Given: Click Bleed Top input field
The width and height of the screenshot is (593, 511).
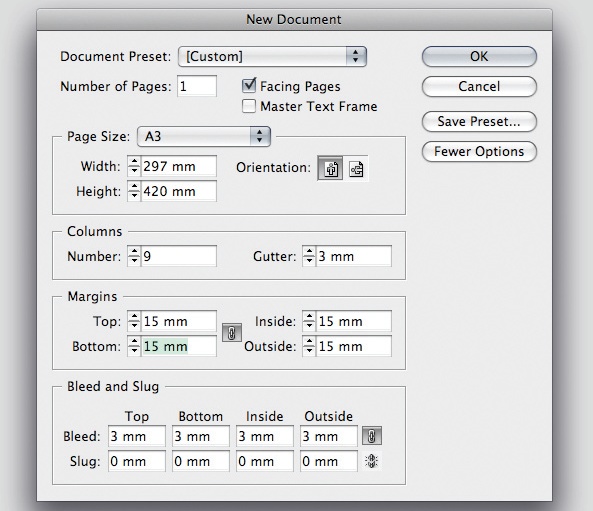Looking at the screenshot, I should [x=137, y=436].
